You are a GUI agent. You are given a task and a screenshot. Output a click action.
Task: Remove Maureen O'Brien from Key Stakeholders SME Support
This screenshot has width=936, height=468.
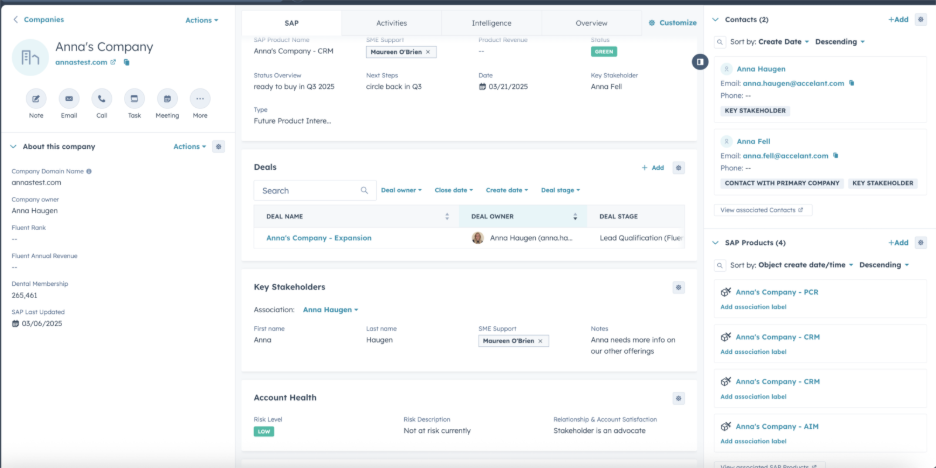tap(541, 341)
